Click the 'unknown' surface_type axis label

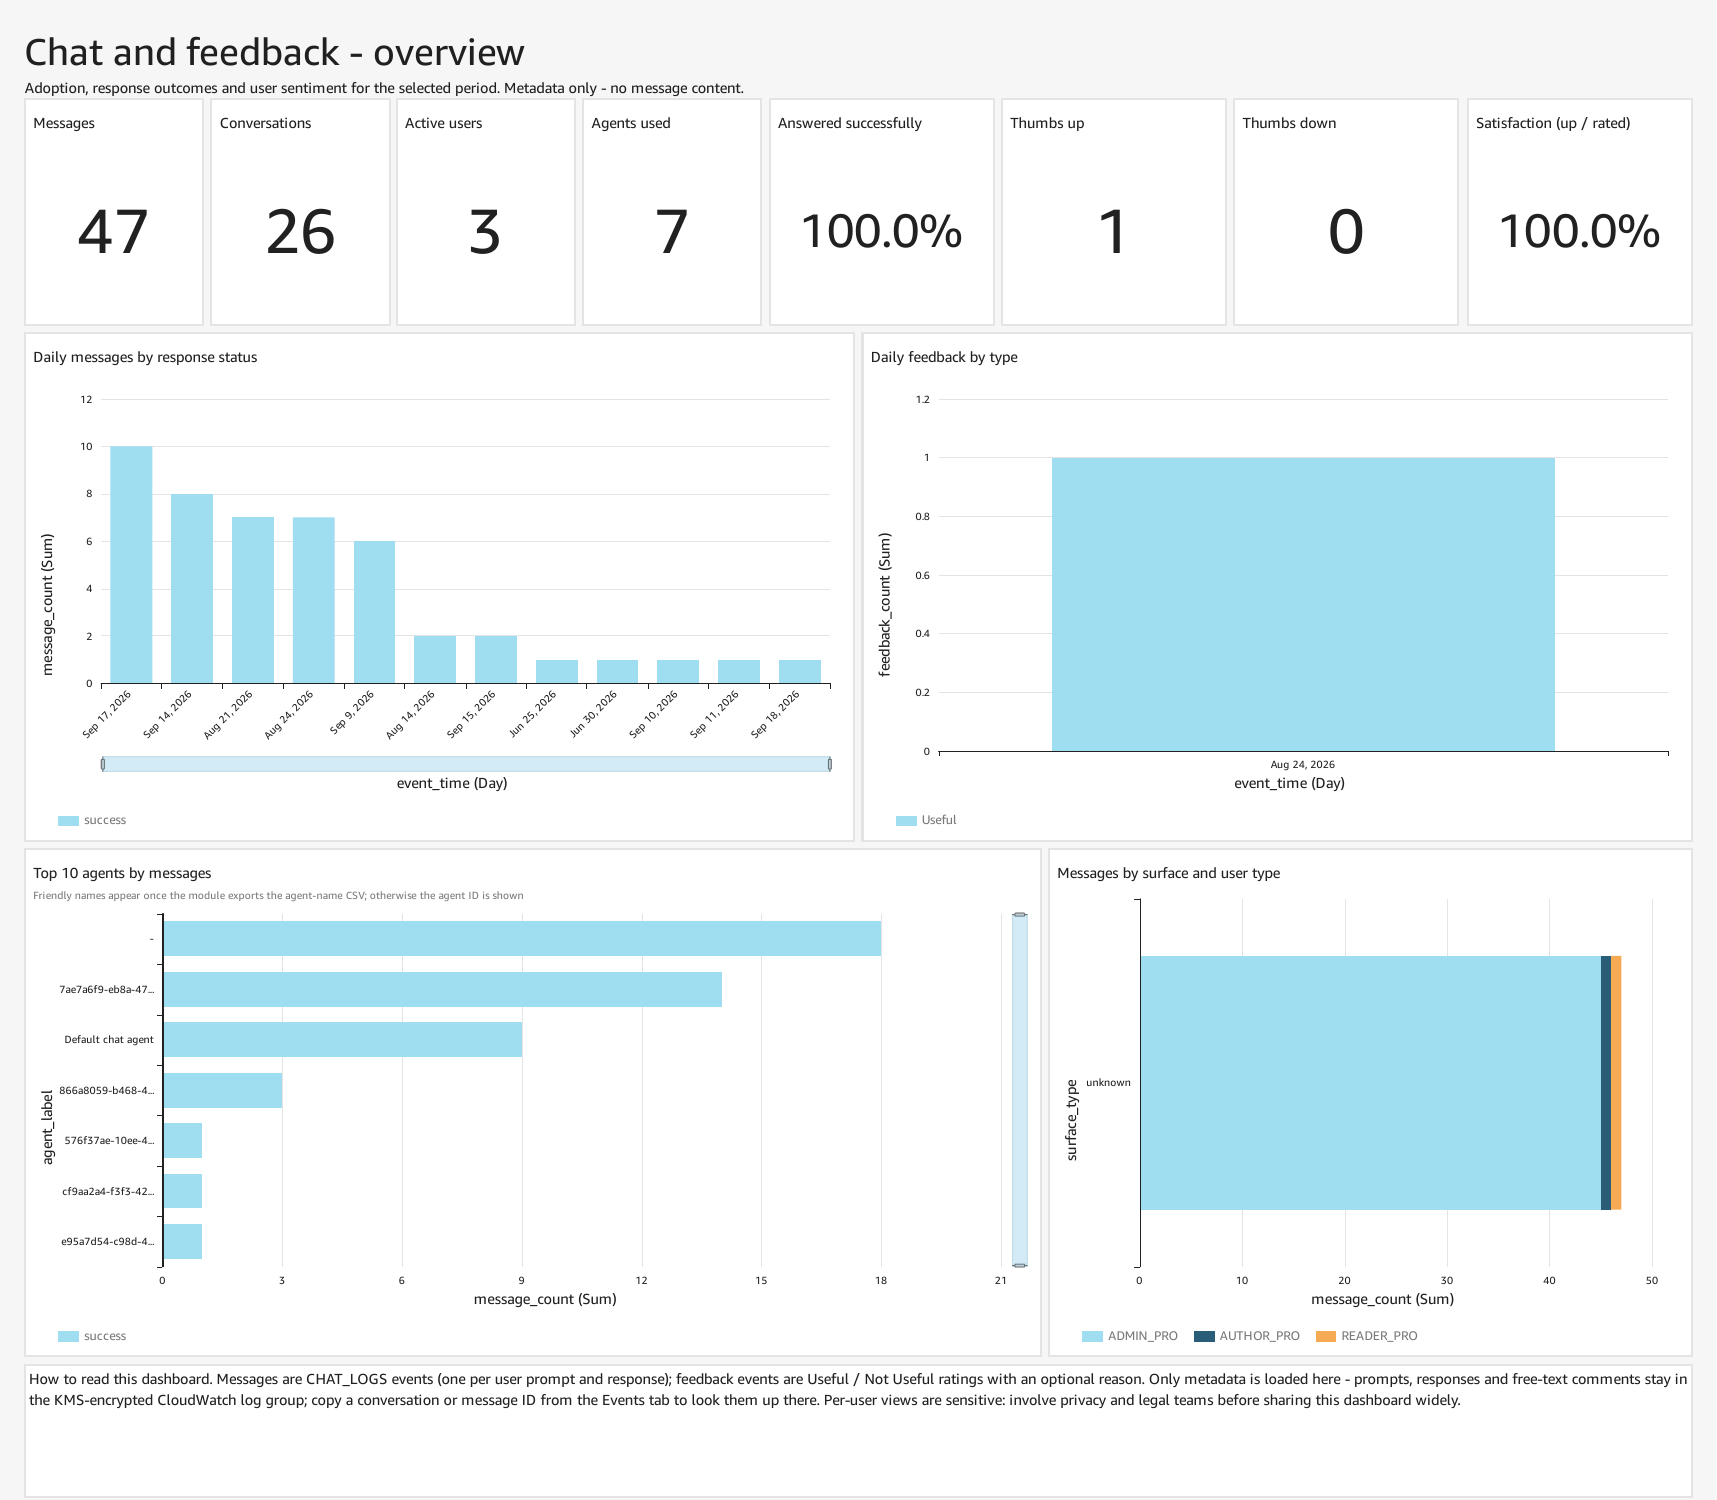click(x=1108, y=1082)
